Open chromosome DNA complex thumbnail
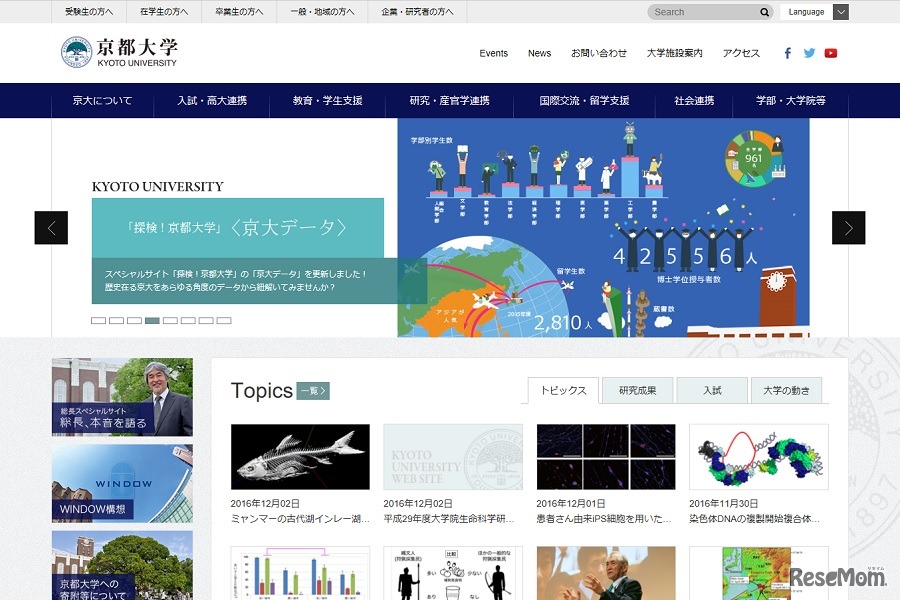This screenshot has height=600, width=900. 759,457
